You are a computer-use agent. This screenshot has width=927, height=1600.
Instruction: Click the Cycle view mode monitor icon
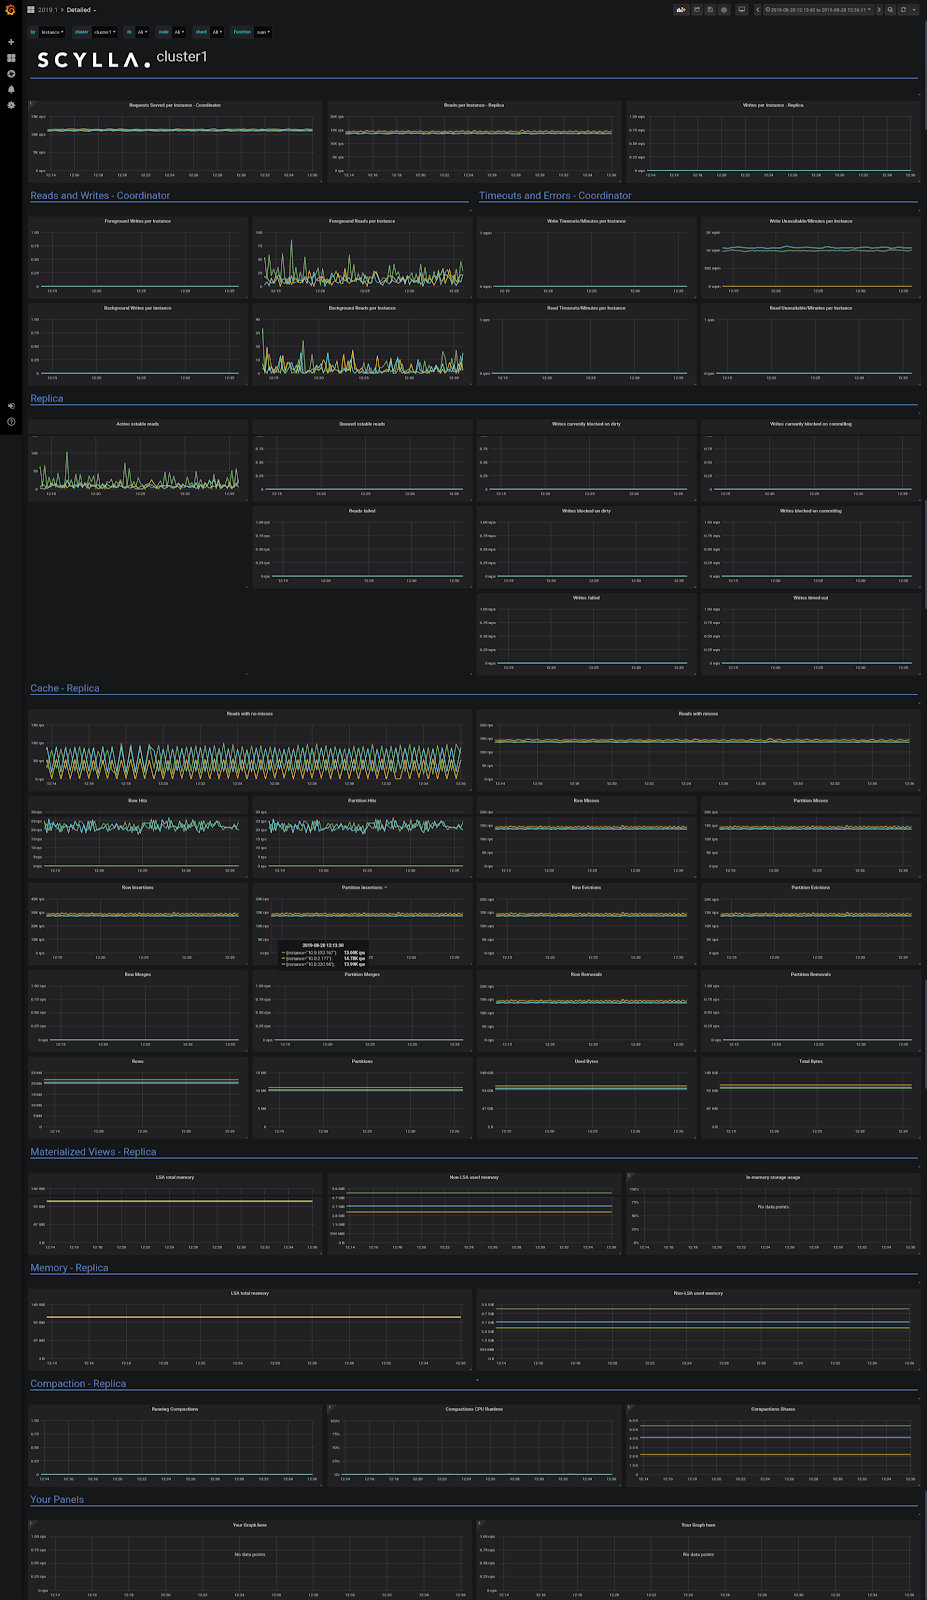(741, 10)
